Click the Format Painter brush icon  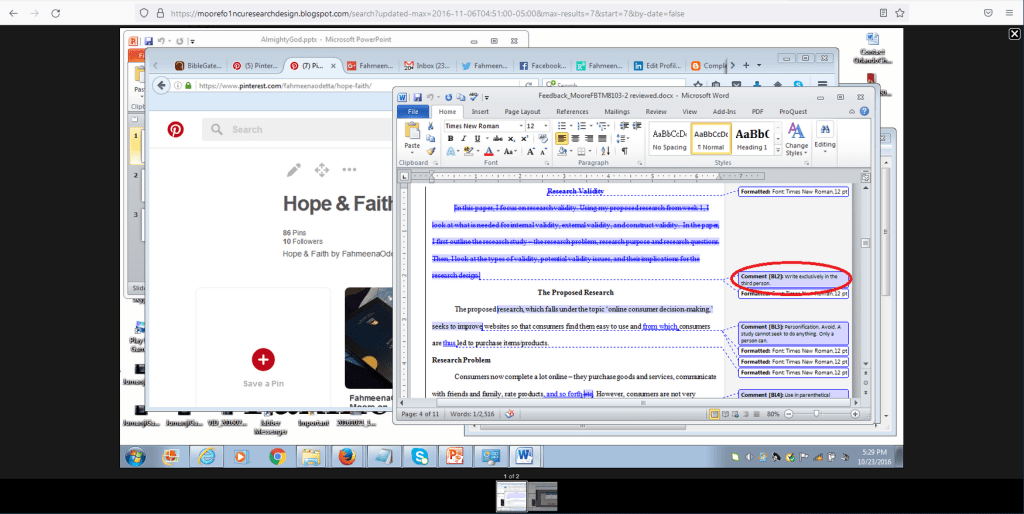point(431,152)
